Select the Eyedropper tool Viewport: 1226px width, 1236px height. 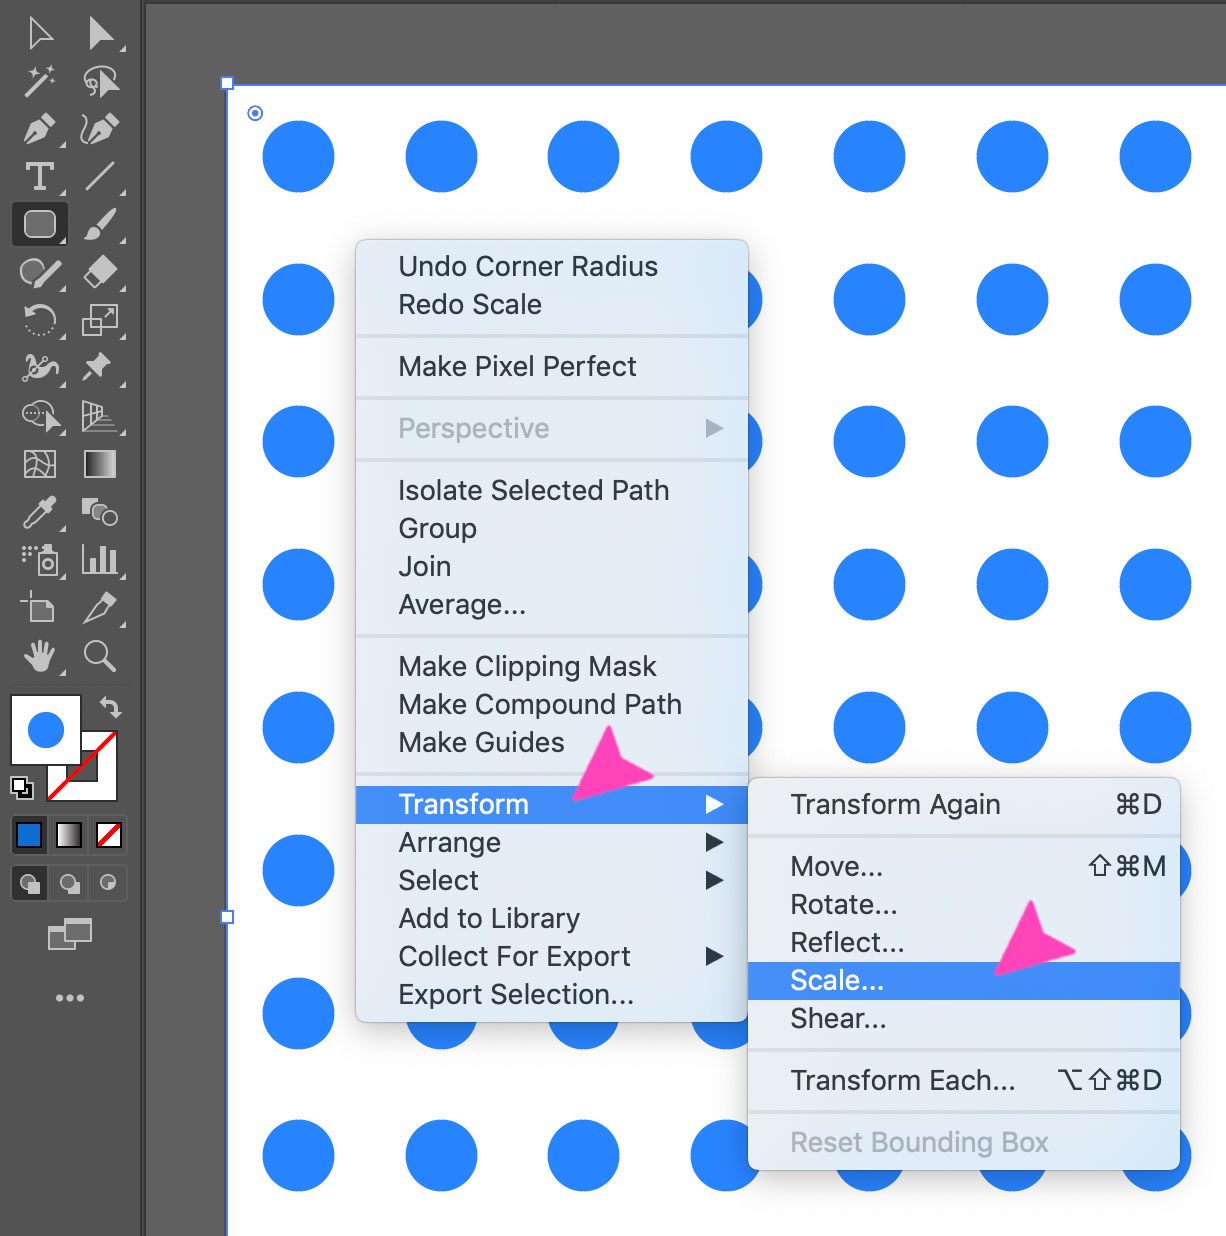41,512
